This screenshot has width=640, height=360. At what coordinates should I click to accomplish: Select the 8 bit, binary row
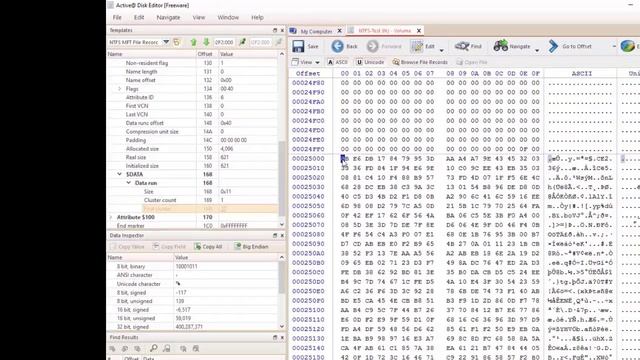(193, 266)
